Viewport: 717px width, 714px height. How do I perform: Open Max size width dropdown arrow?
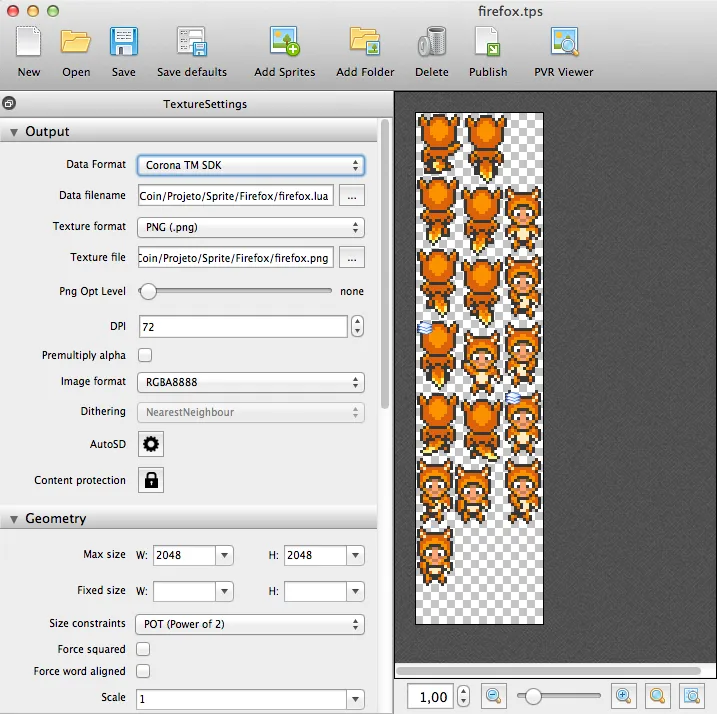click(x=225, y=555)
